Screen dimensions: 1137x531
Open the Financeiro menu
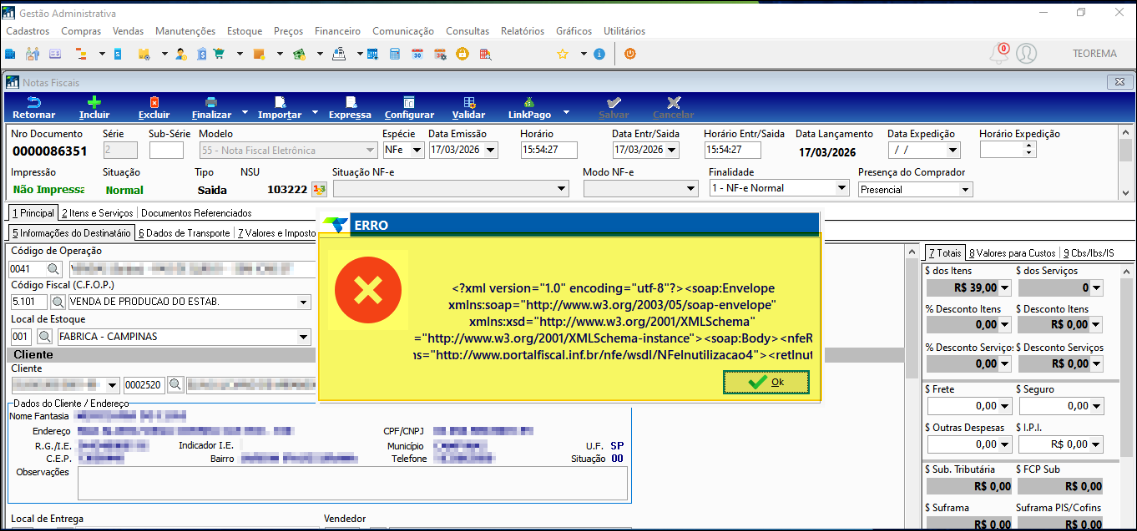[x=337, y=31]
